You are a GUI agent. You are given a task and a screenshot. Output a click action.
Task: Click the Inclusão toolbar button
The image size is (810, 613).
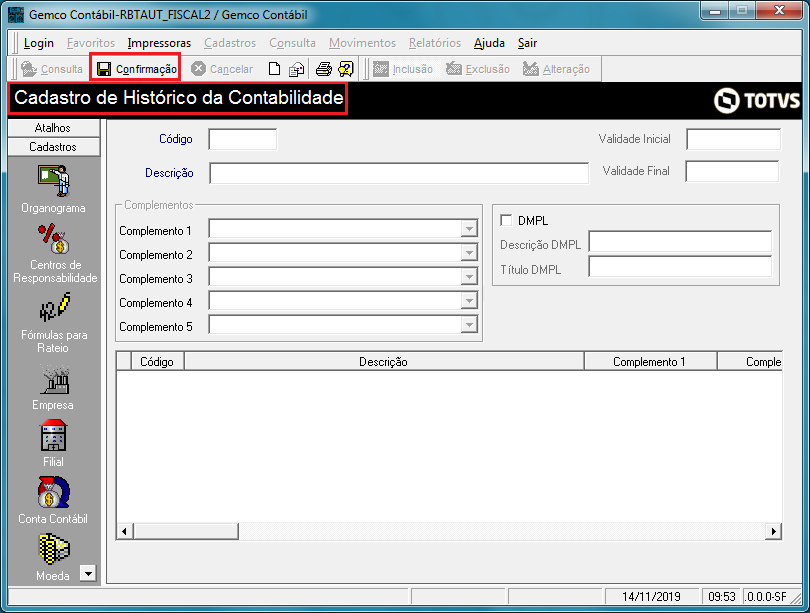pyautogui.click(x=403, y=69)
